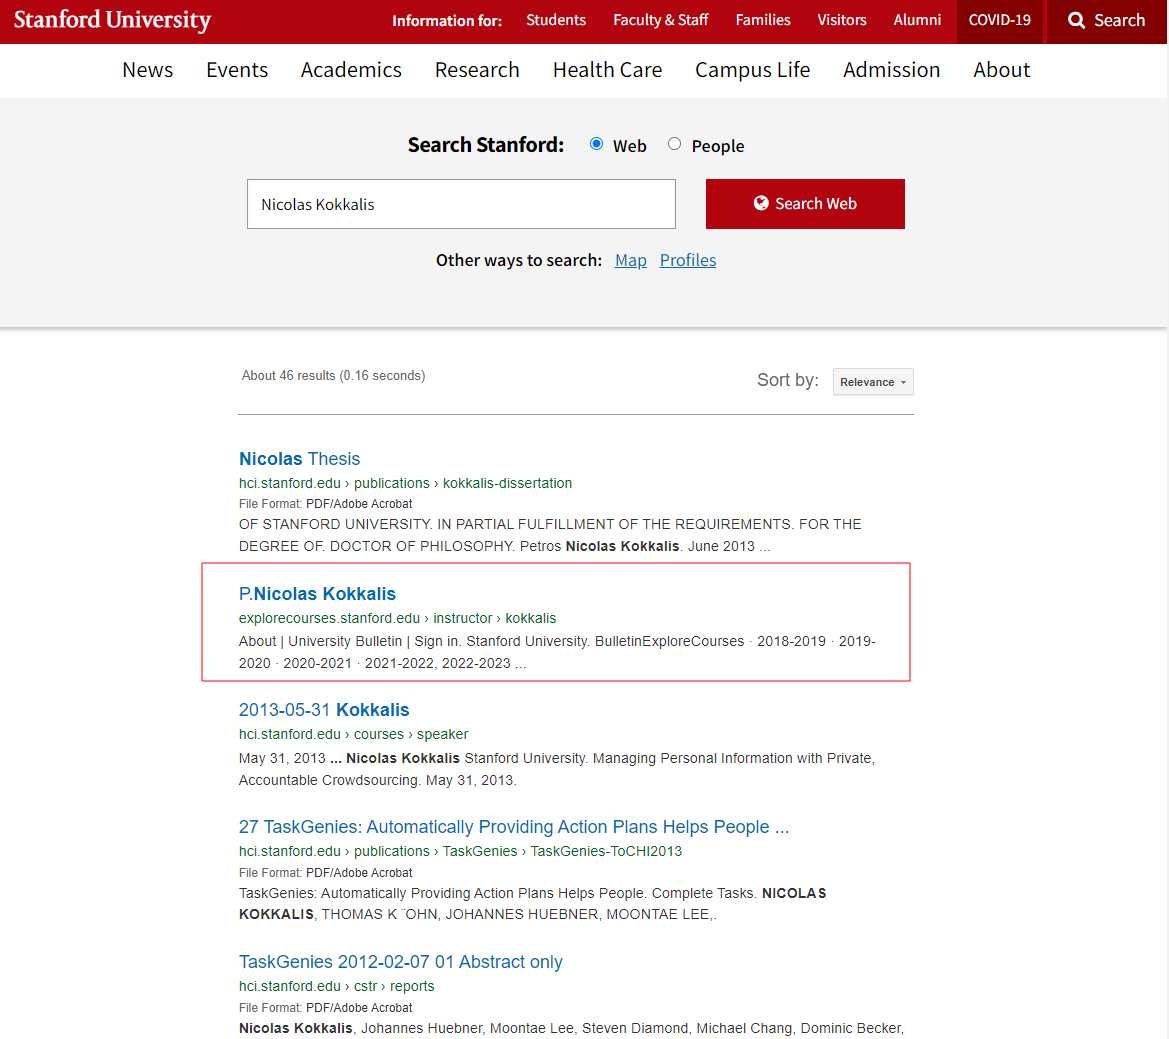Select the People radio button
The image size is (1169, 1039).
pos(675,144)
